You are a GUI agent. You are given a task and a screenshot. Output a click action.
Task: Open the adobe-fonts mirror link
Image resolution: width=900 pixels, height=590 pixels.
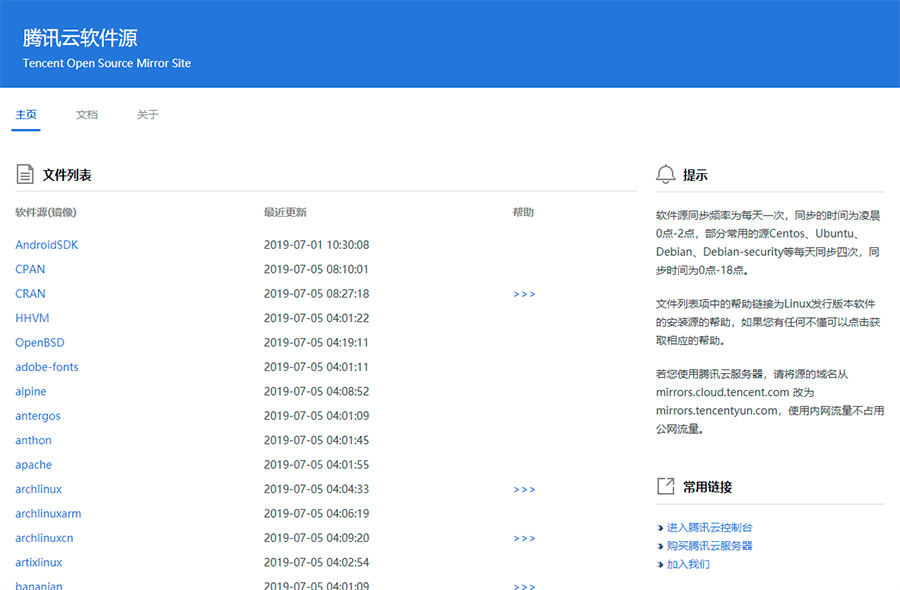click(46, 367)
